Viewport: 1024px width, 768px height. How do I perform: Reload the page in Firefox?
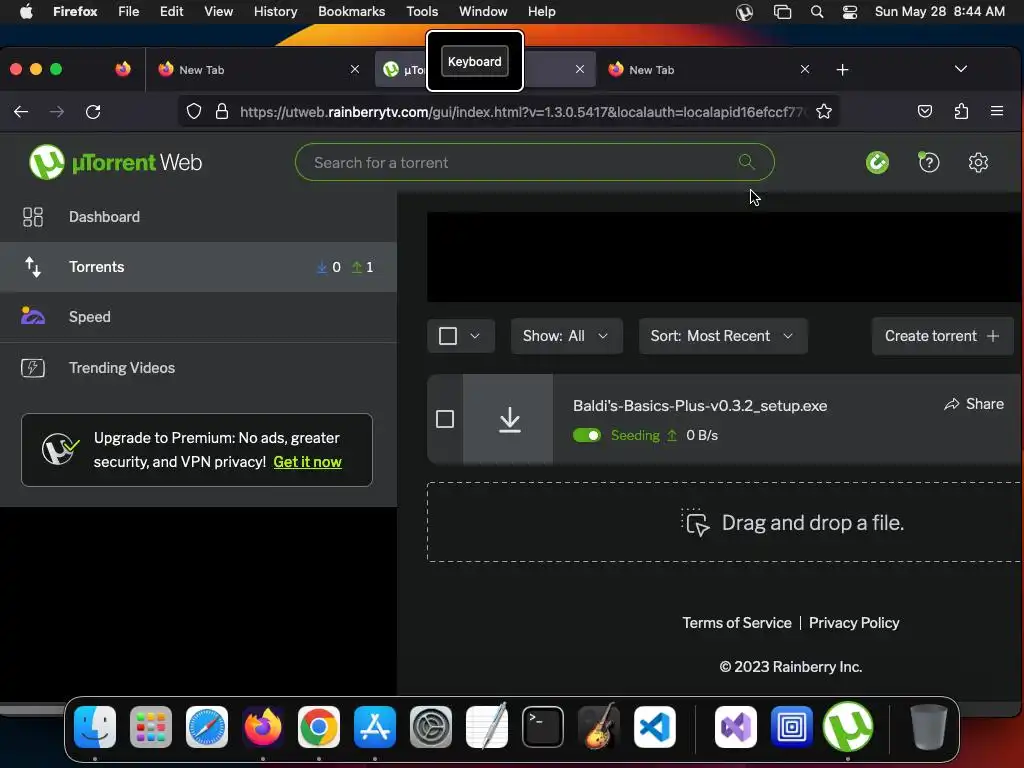coord(93,112)
